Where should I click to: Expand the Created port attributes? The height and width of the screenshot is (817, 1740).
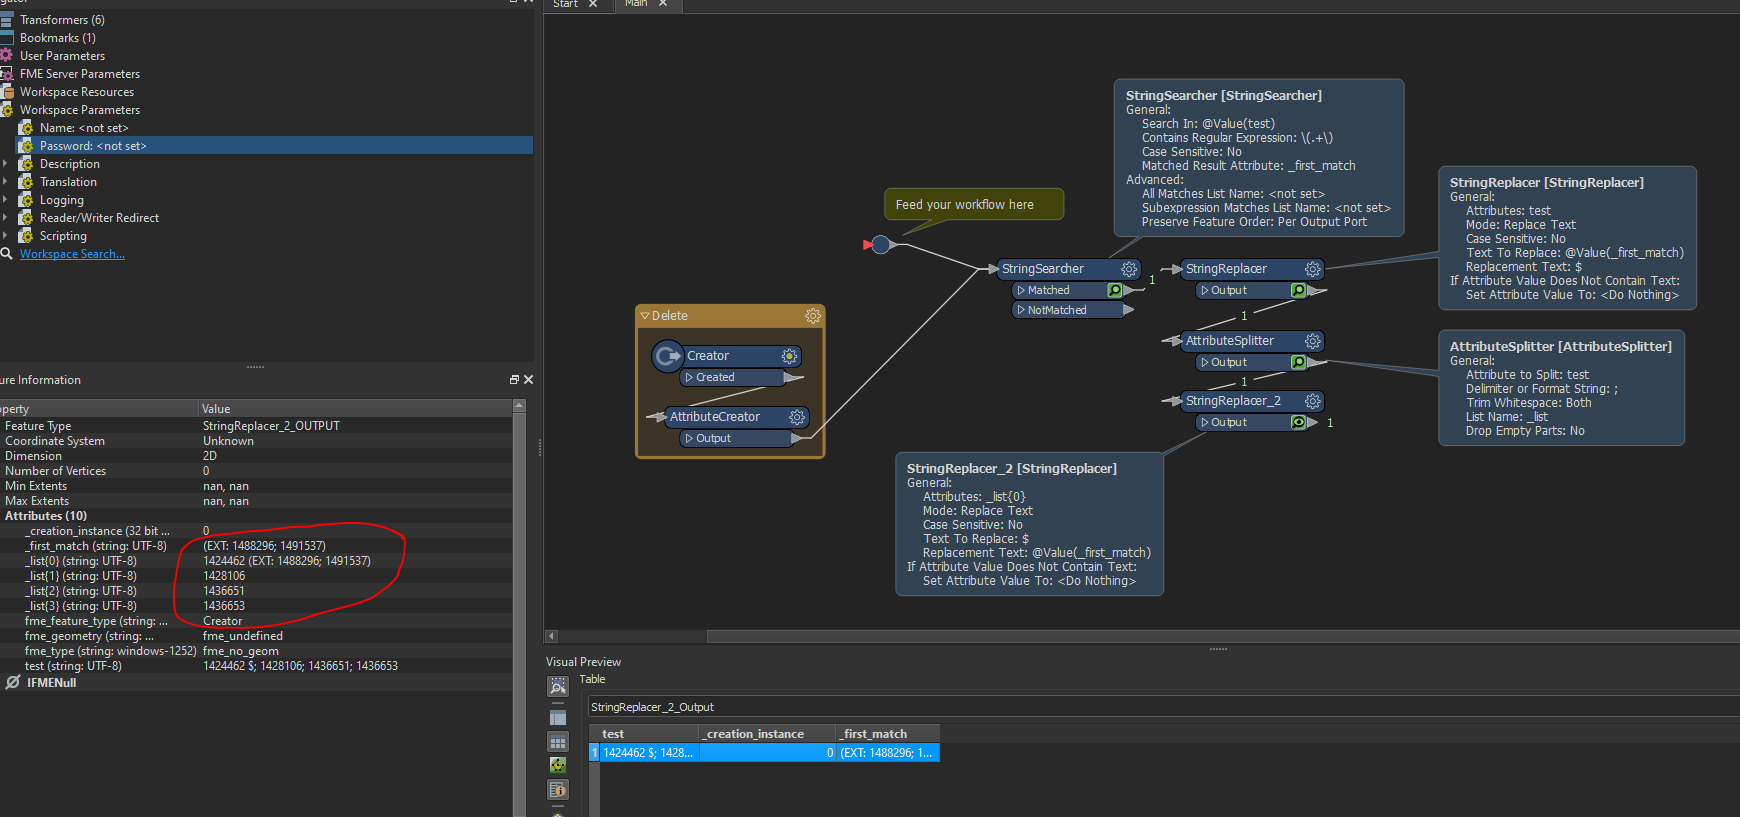click(689, 377)
